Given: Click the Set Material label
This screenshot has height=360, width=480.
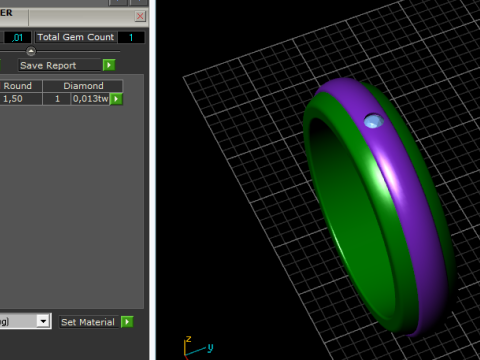Looking at the screenshot, I should pos(88,322).
